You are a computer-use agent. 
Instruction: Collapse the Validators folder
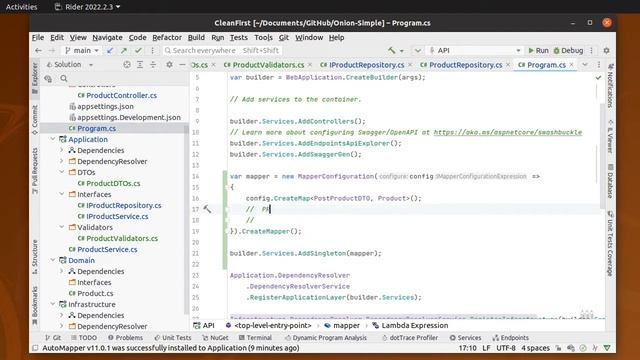[62, 227]
